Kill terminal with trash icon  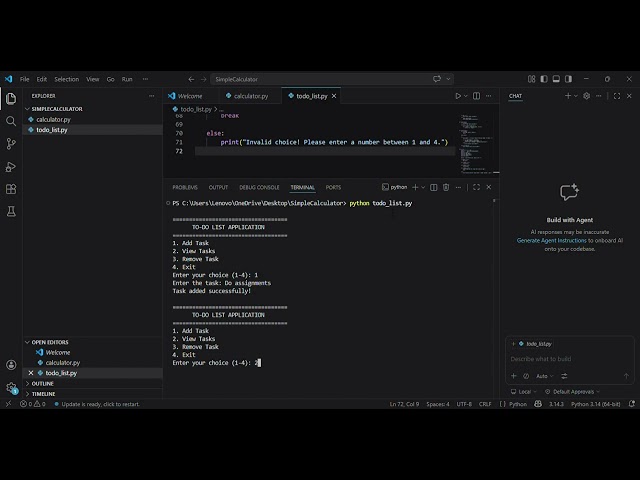click(x=446, y=187)
